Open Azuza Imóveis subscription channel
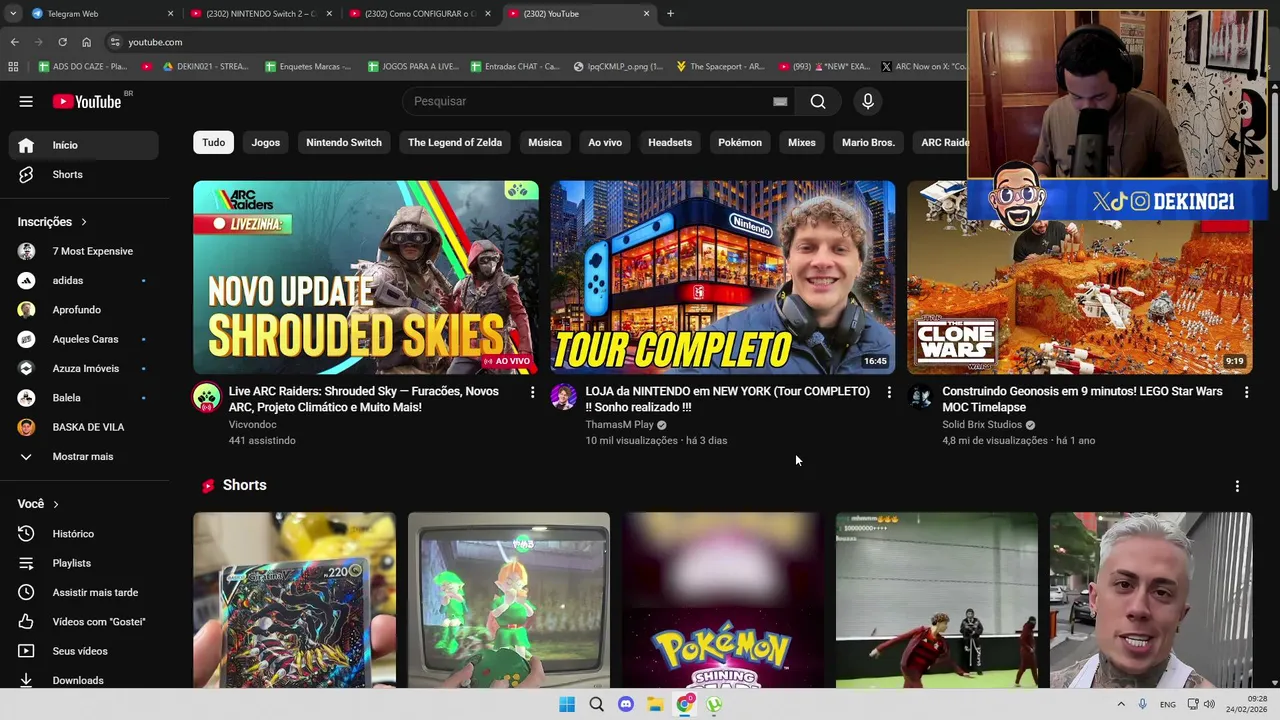The image size is (1280, 720). pyautogui.click(x=84, y=368)
